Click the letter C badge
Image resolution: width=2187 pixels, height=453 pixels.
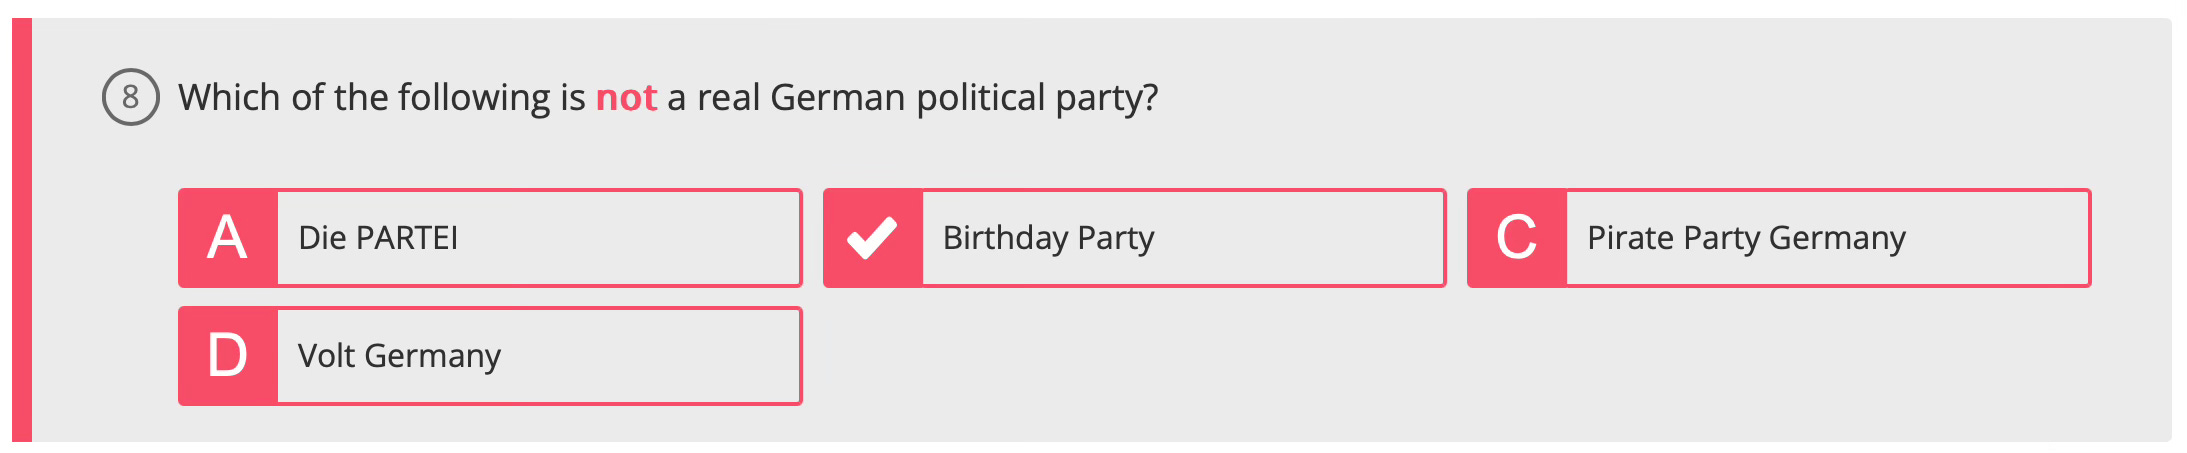pyautogui.click(x=1517, y=238)
